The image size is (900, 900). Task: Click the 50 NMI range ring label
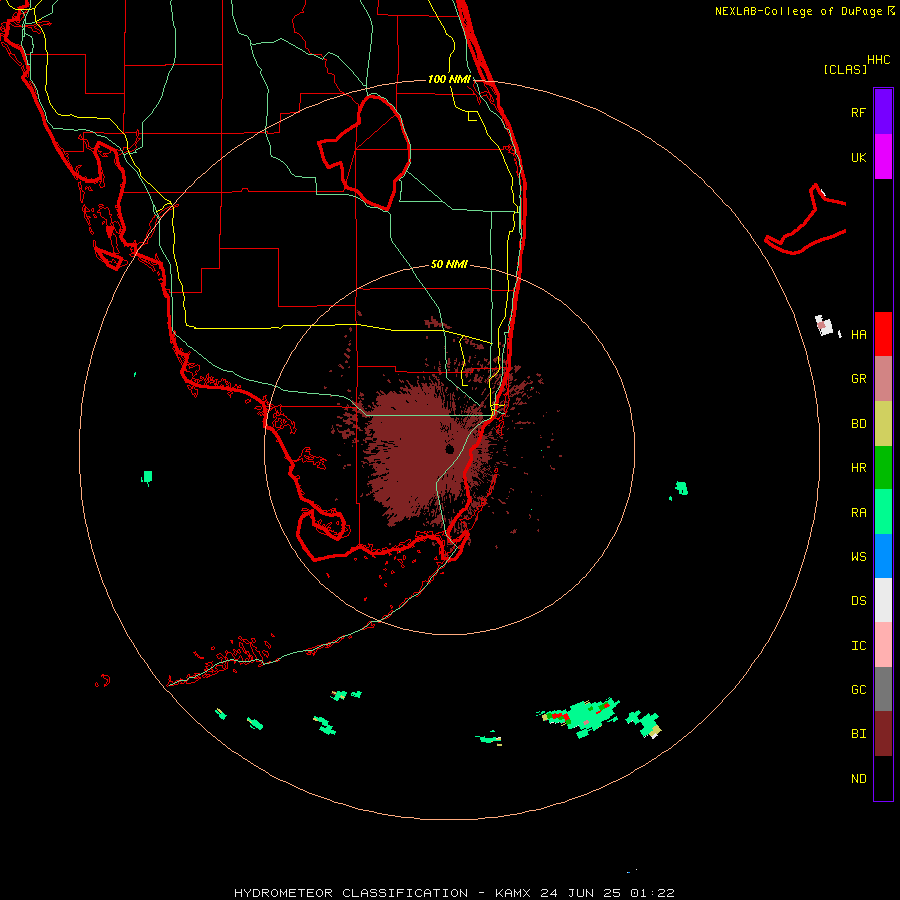point(449,264)
